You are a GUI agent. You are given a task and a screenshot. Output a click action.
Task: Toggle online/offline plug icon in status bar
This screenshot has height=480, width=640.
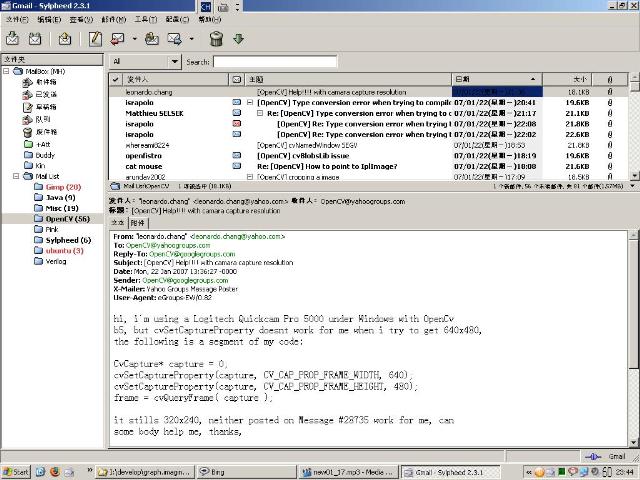(593, 456)
